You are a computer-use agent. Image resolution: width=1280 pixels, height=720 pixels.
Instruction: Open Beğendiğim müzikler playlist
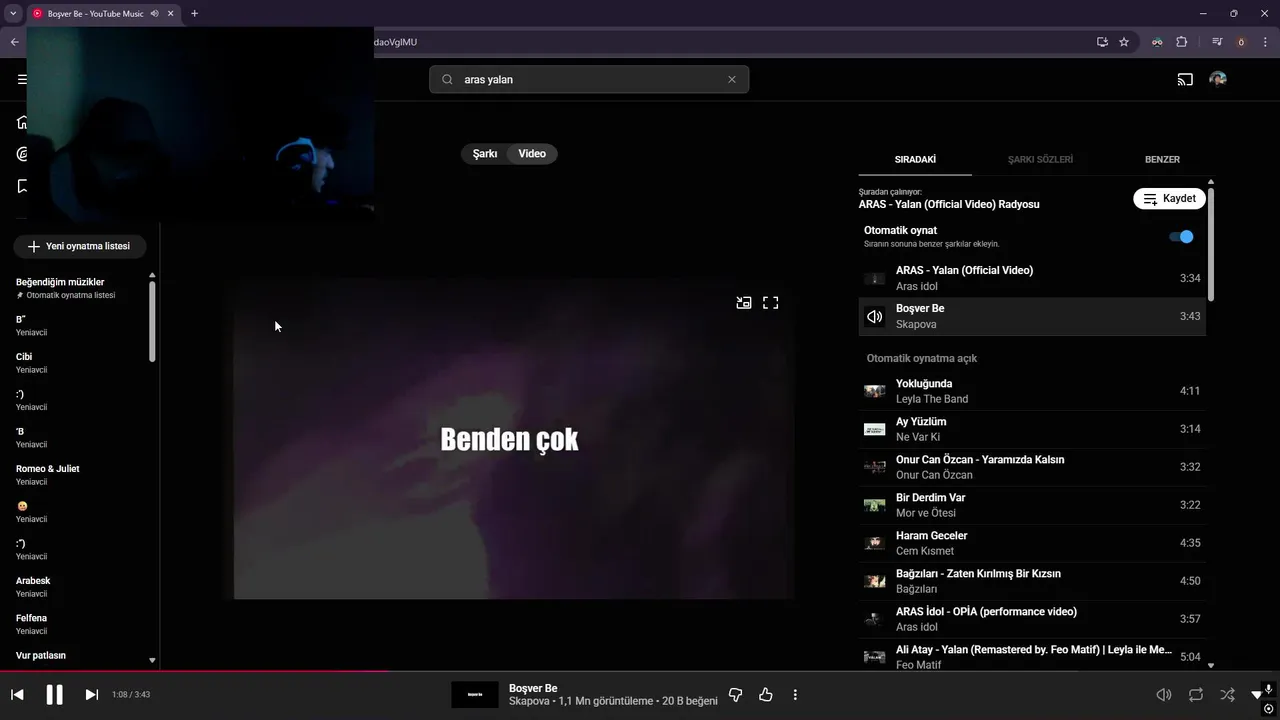click(78, 288)
